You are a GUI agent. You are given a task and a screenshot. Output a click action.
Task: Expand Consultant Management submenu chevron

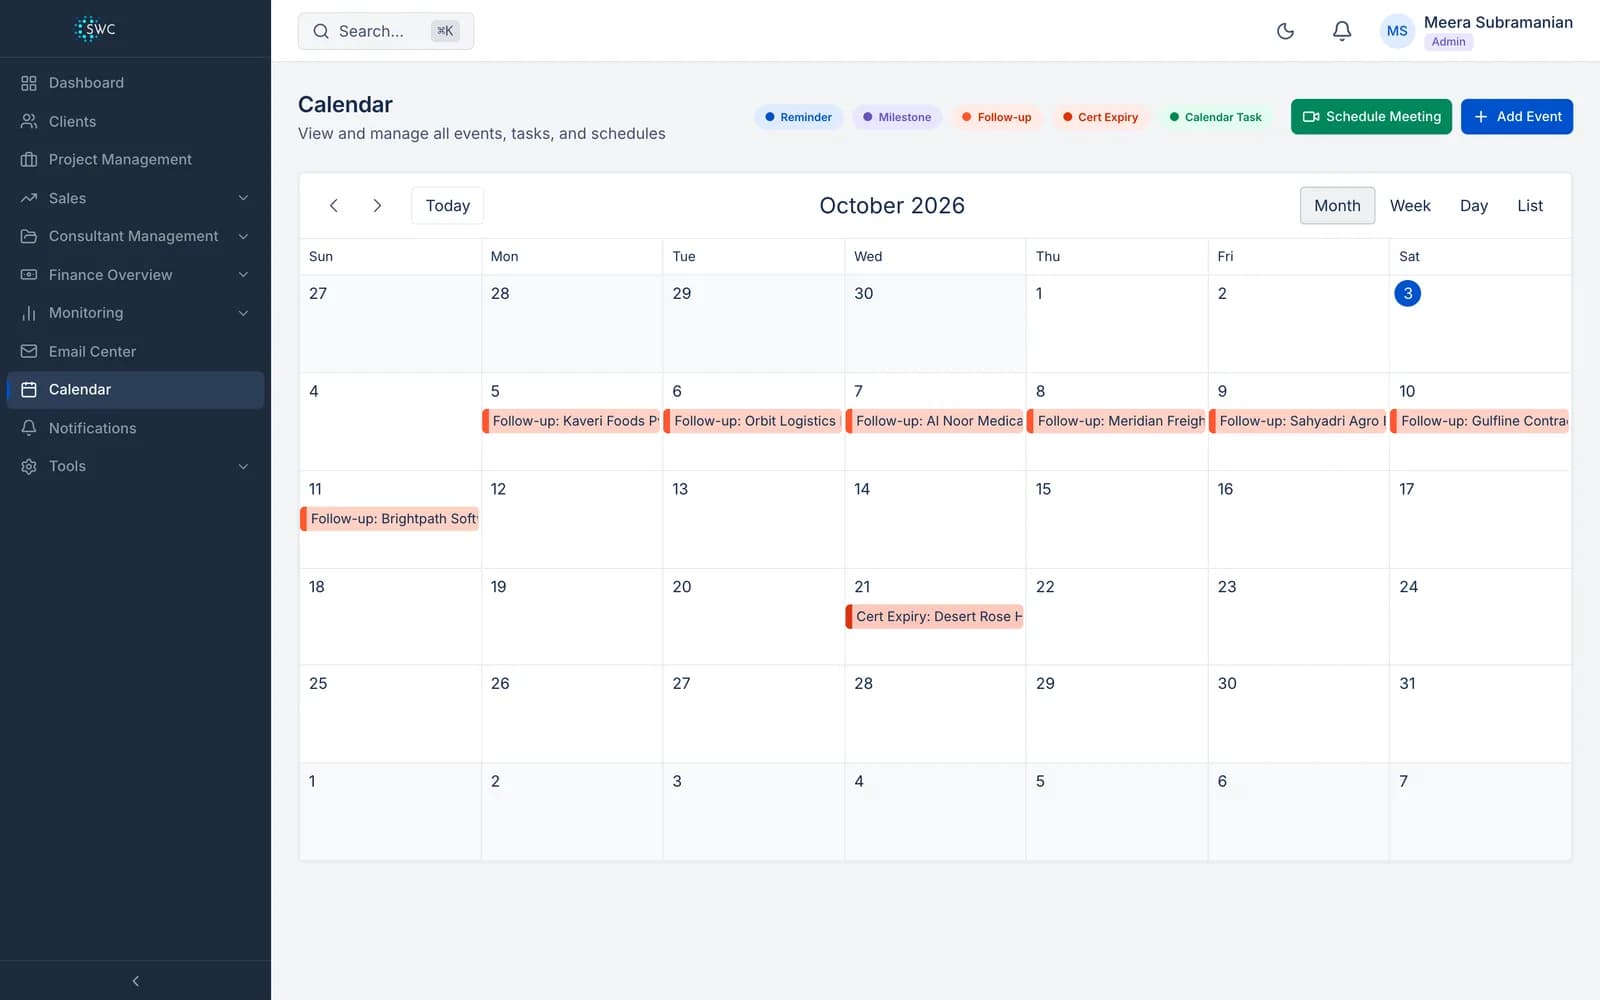pyautogui.click(x=243, y=236)
